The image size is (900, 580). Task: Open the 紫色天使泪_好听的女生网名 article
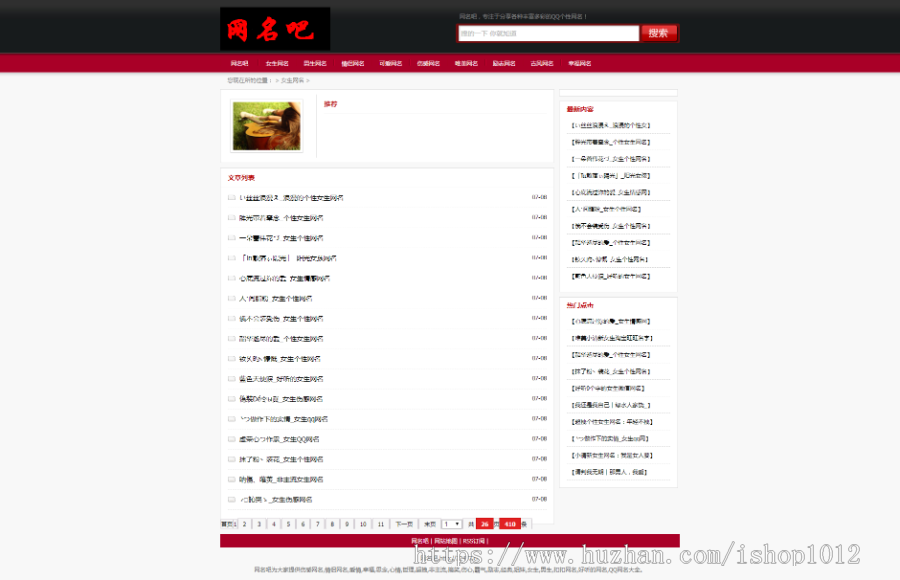[x=281, y=379]
